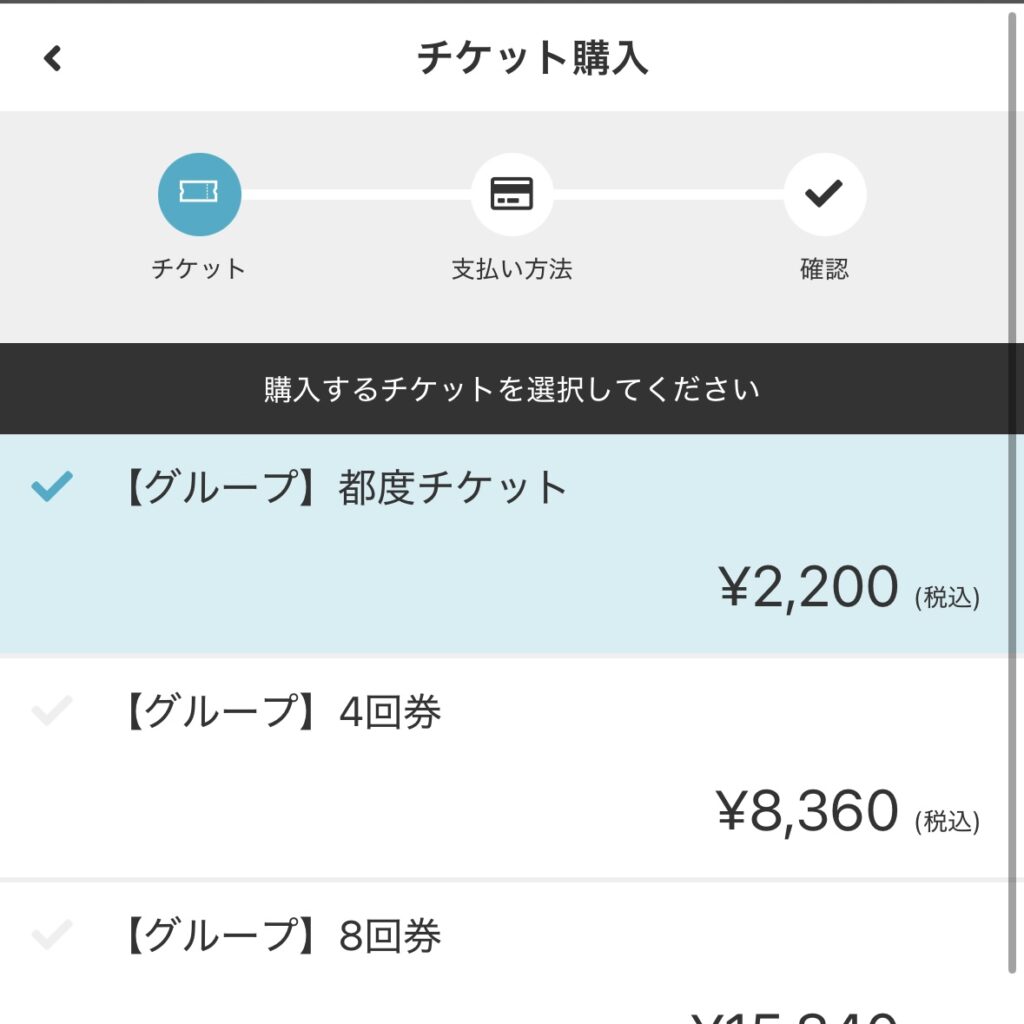Click the チケット購入 page title
The image size is (1024, 1024).
pyautogui.click(x=532, y=58)
